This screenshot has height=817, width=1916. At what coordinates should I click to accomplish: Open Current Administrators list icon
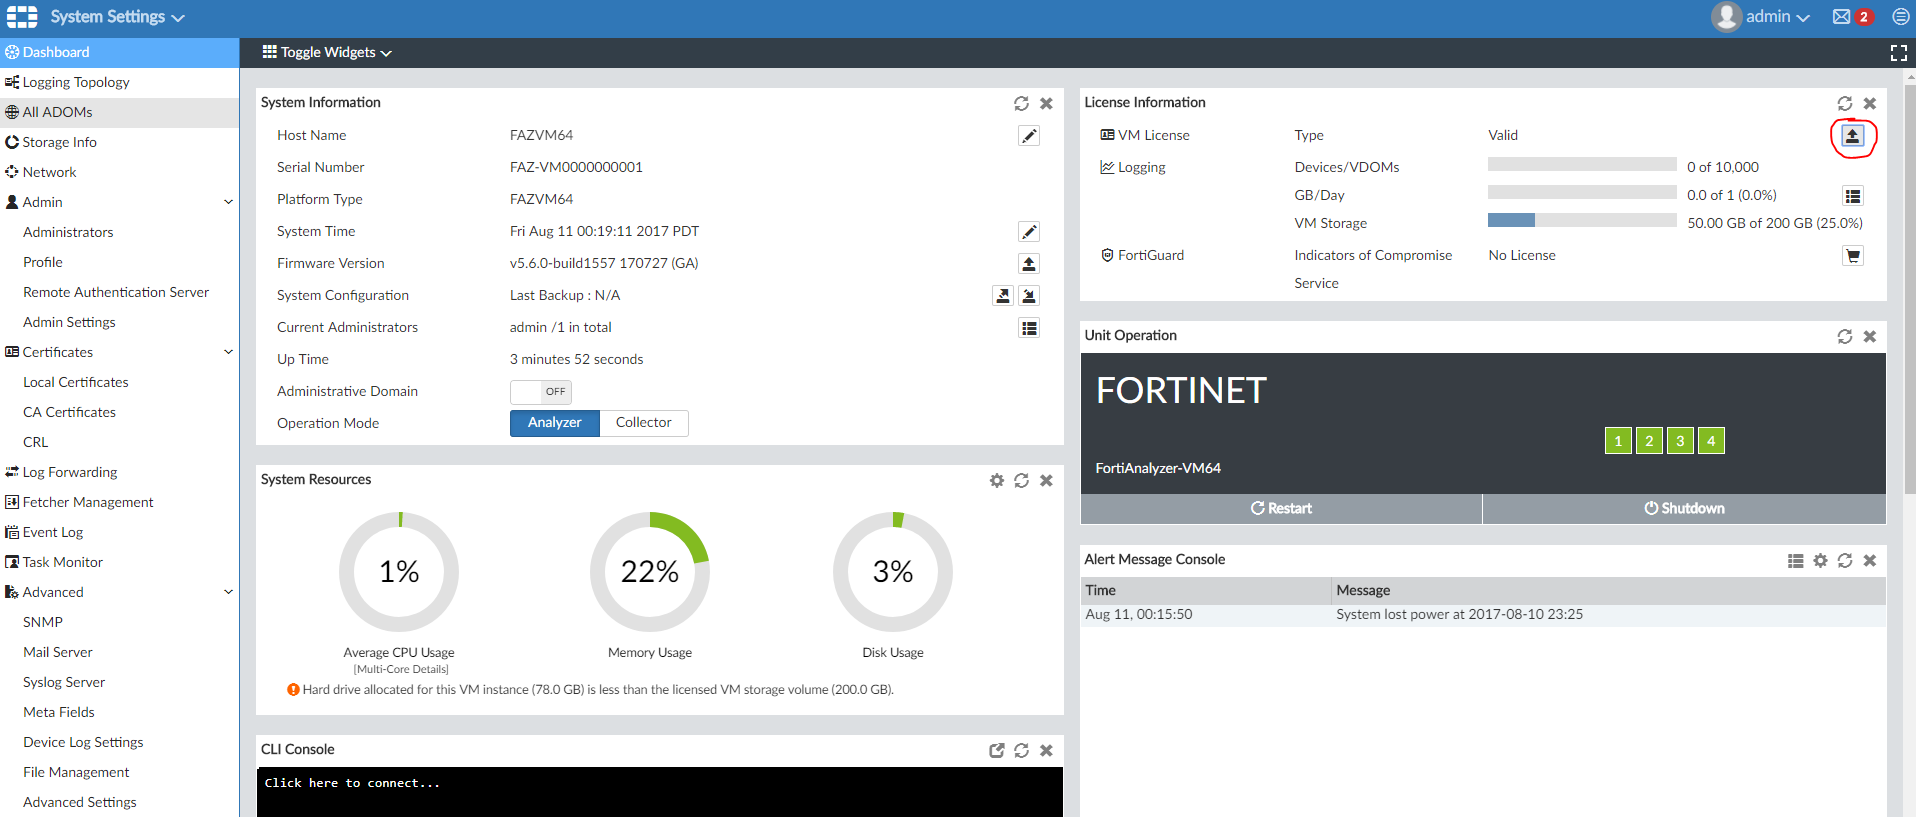[x=1029, y=328]
